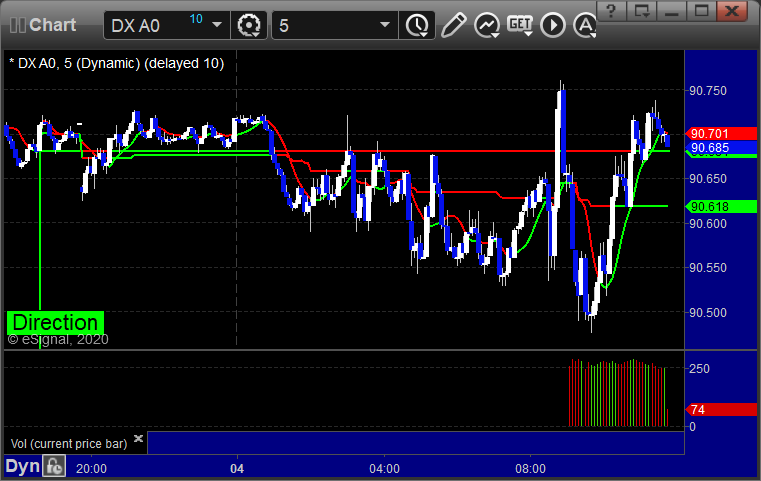This screenshot has height=481, width=761.
Task: Click the blue 10 delay indicator
Action: (x=196, y=19)
